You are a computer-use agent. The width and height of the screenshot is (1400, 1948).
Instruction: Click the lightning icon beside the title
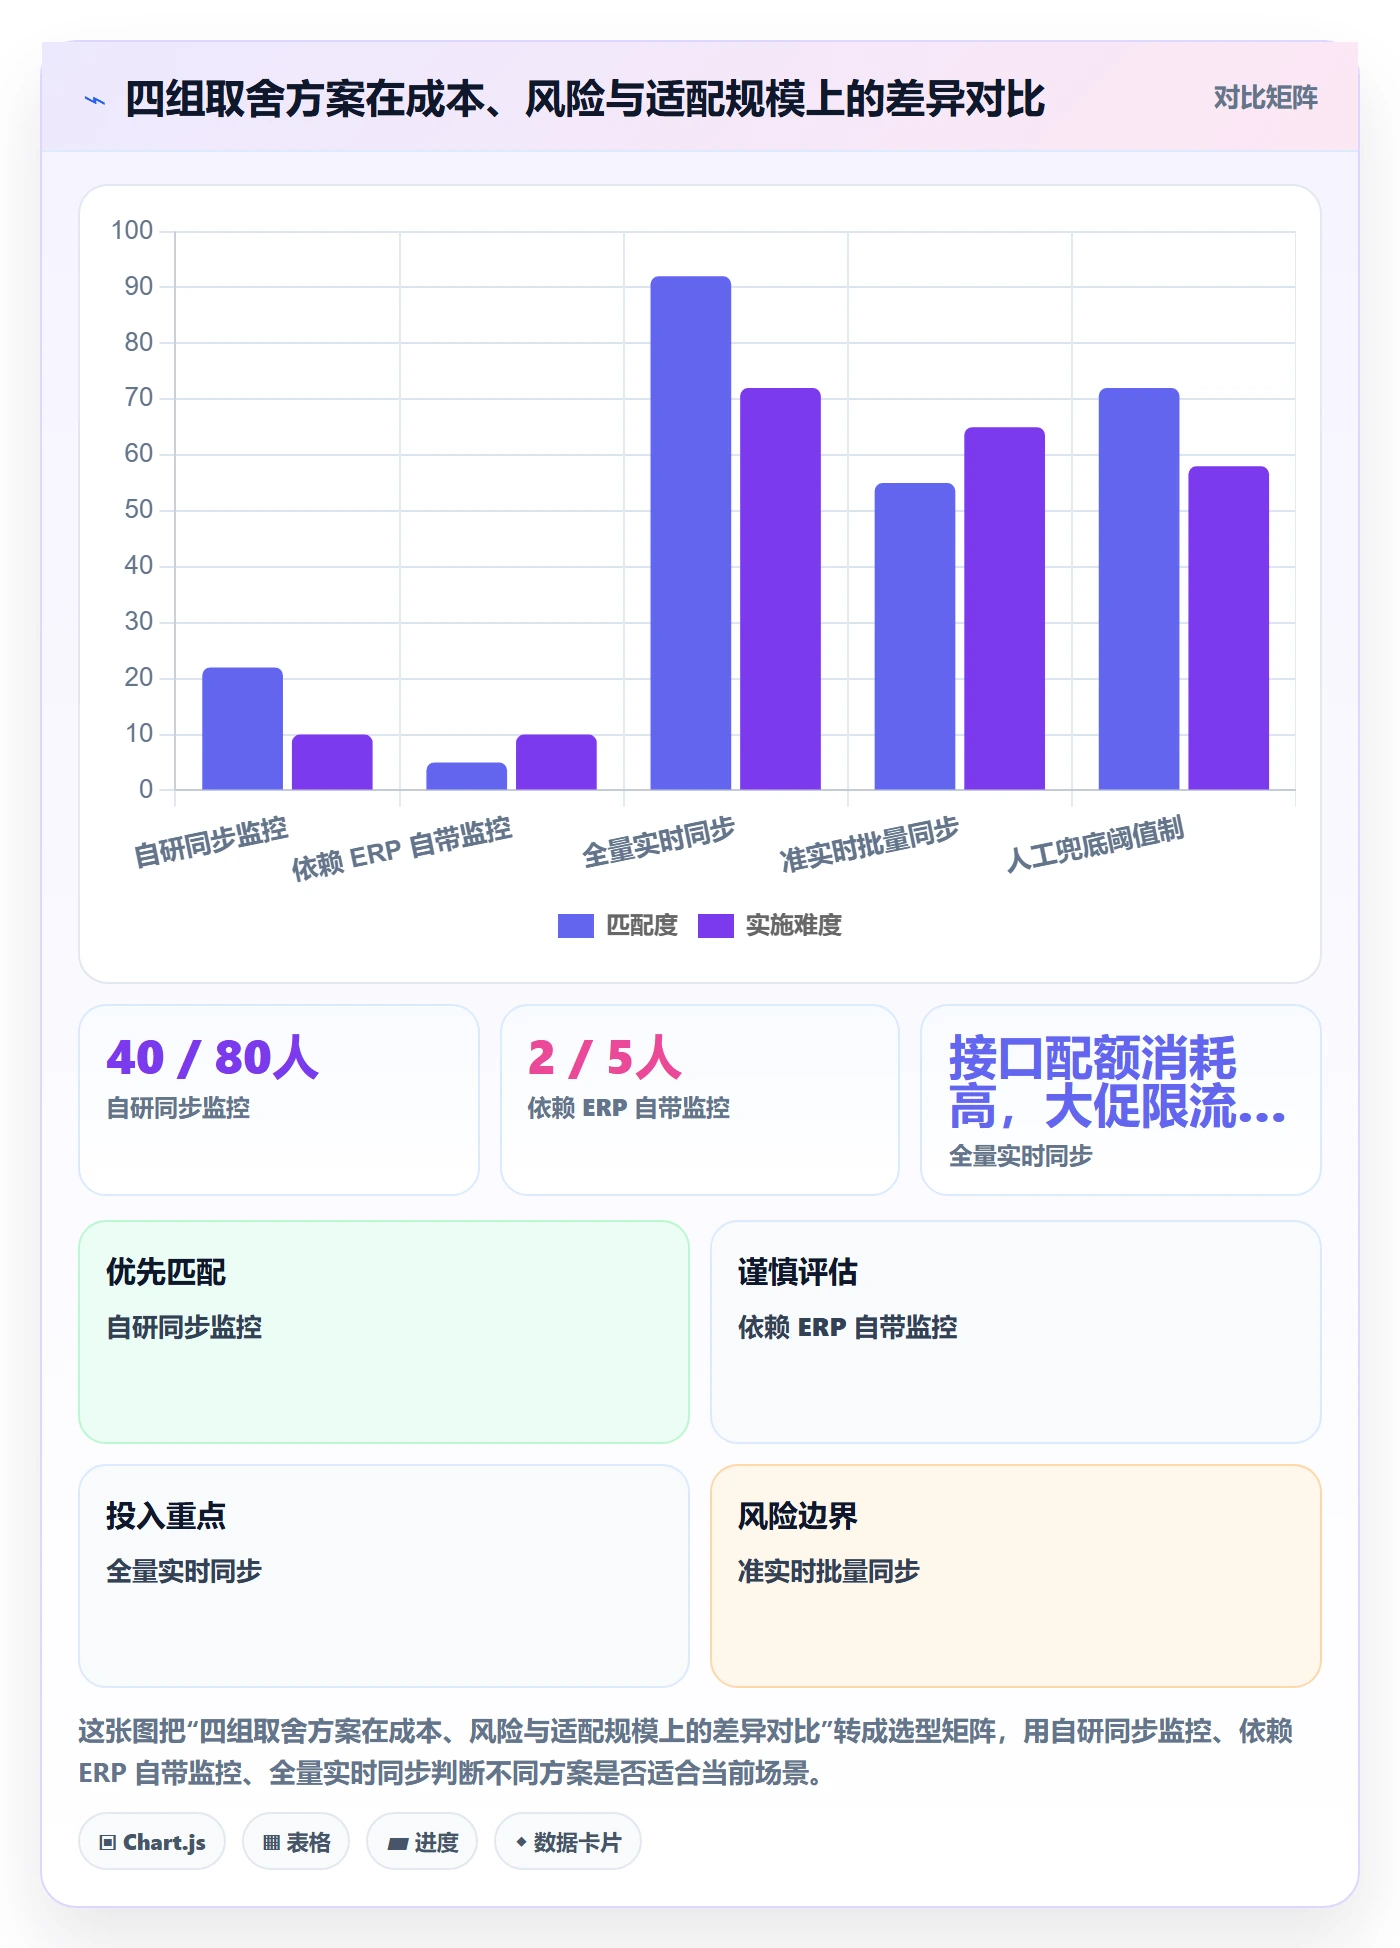click(95, 100)
